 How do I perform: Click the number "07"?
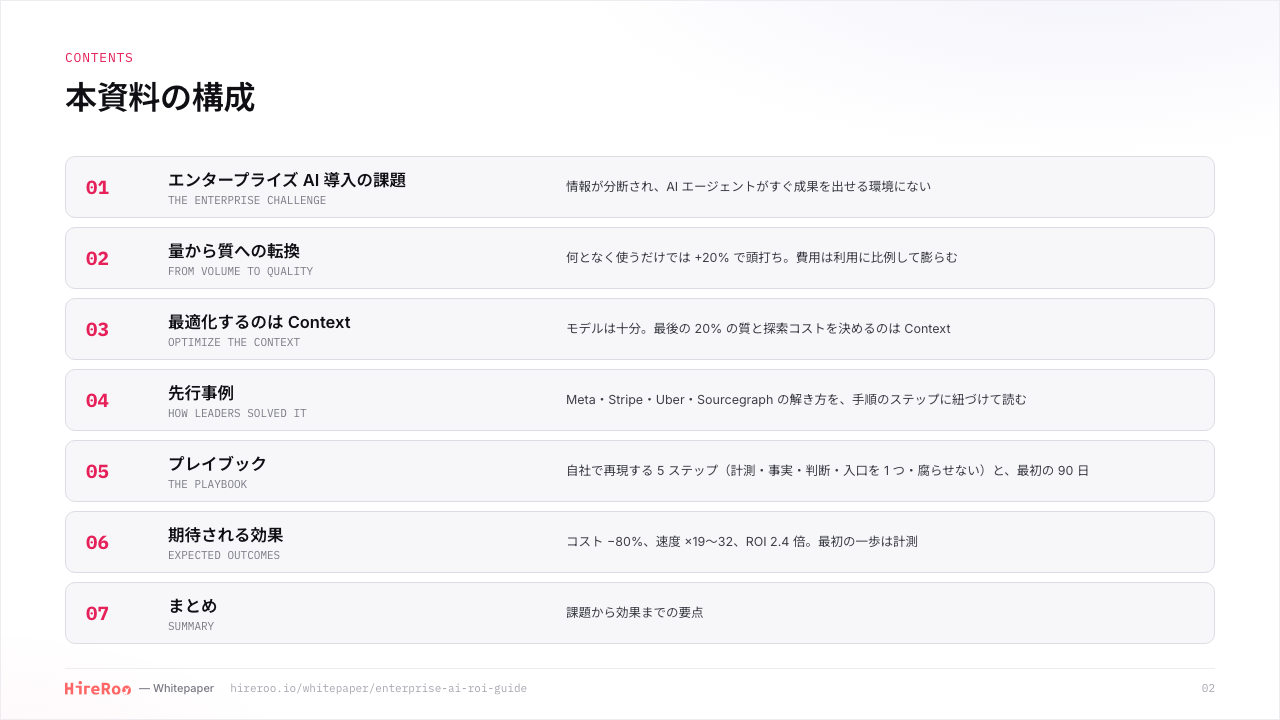pos(97,614)
